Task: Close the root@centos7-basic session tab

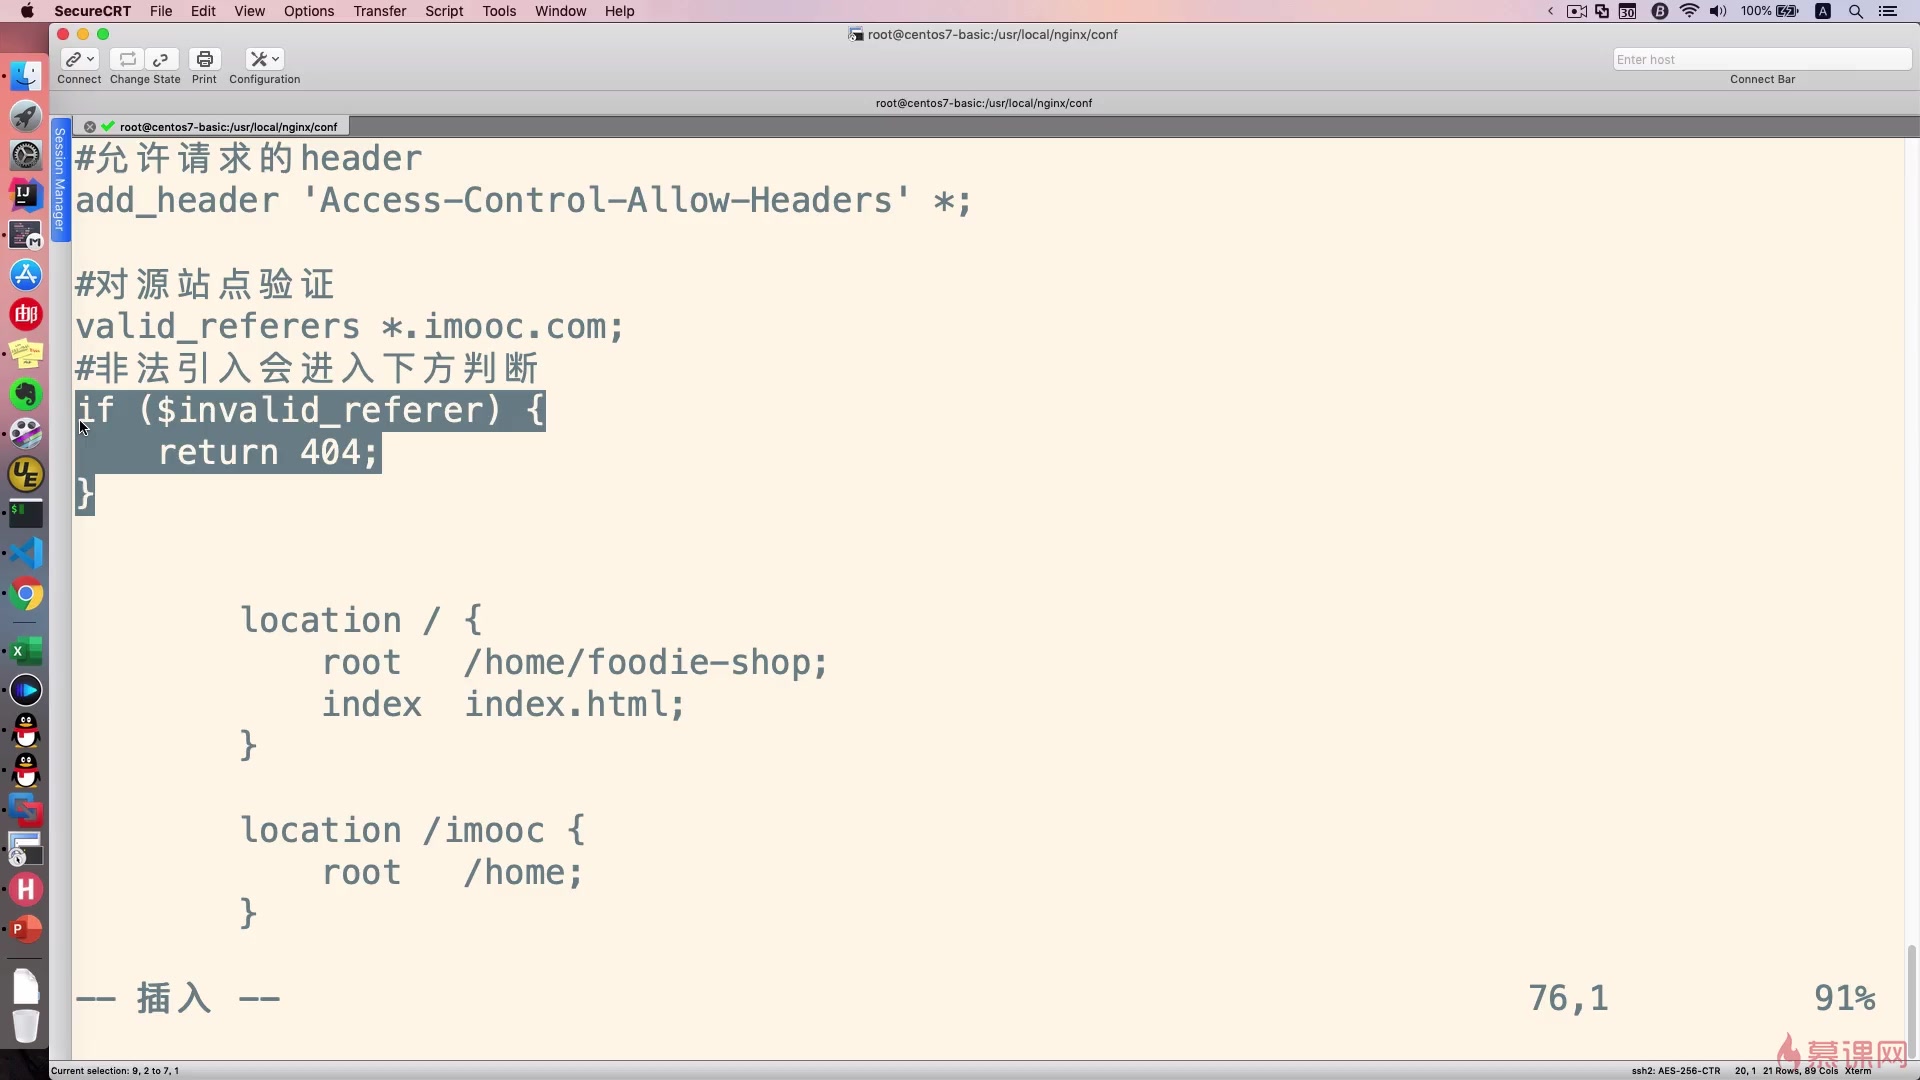Action: point(90,127)
